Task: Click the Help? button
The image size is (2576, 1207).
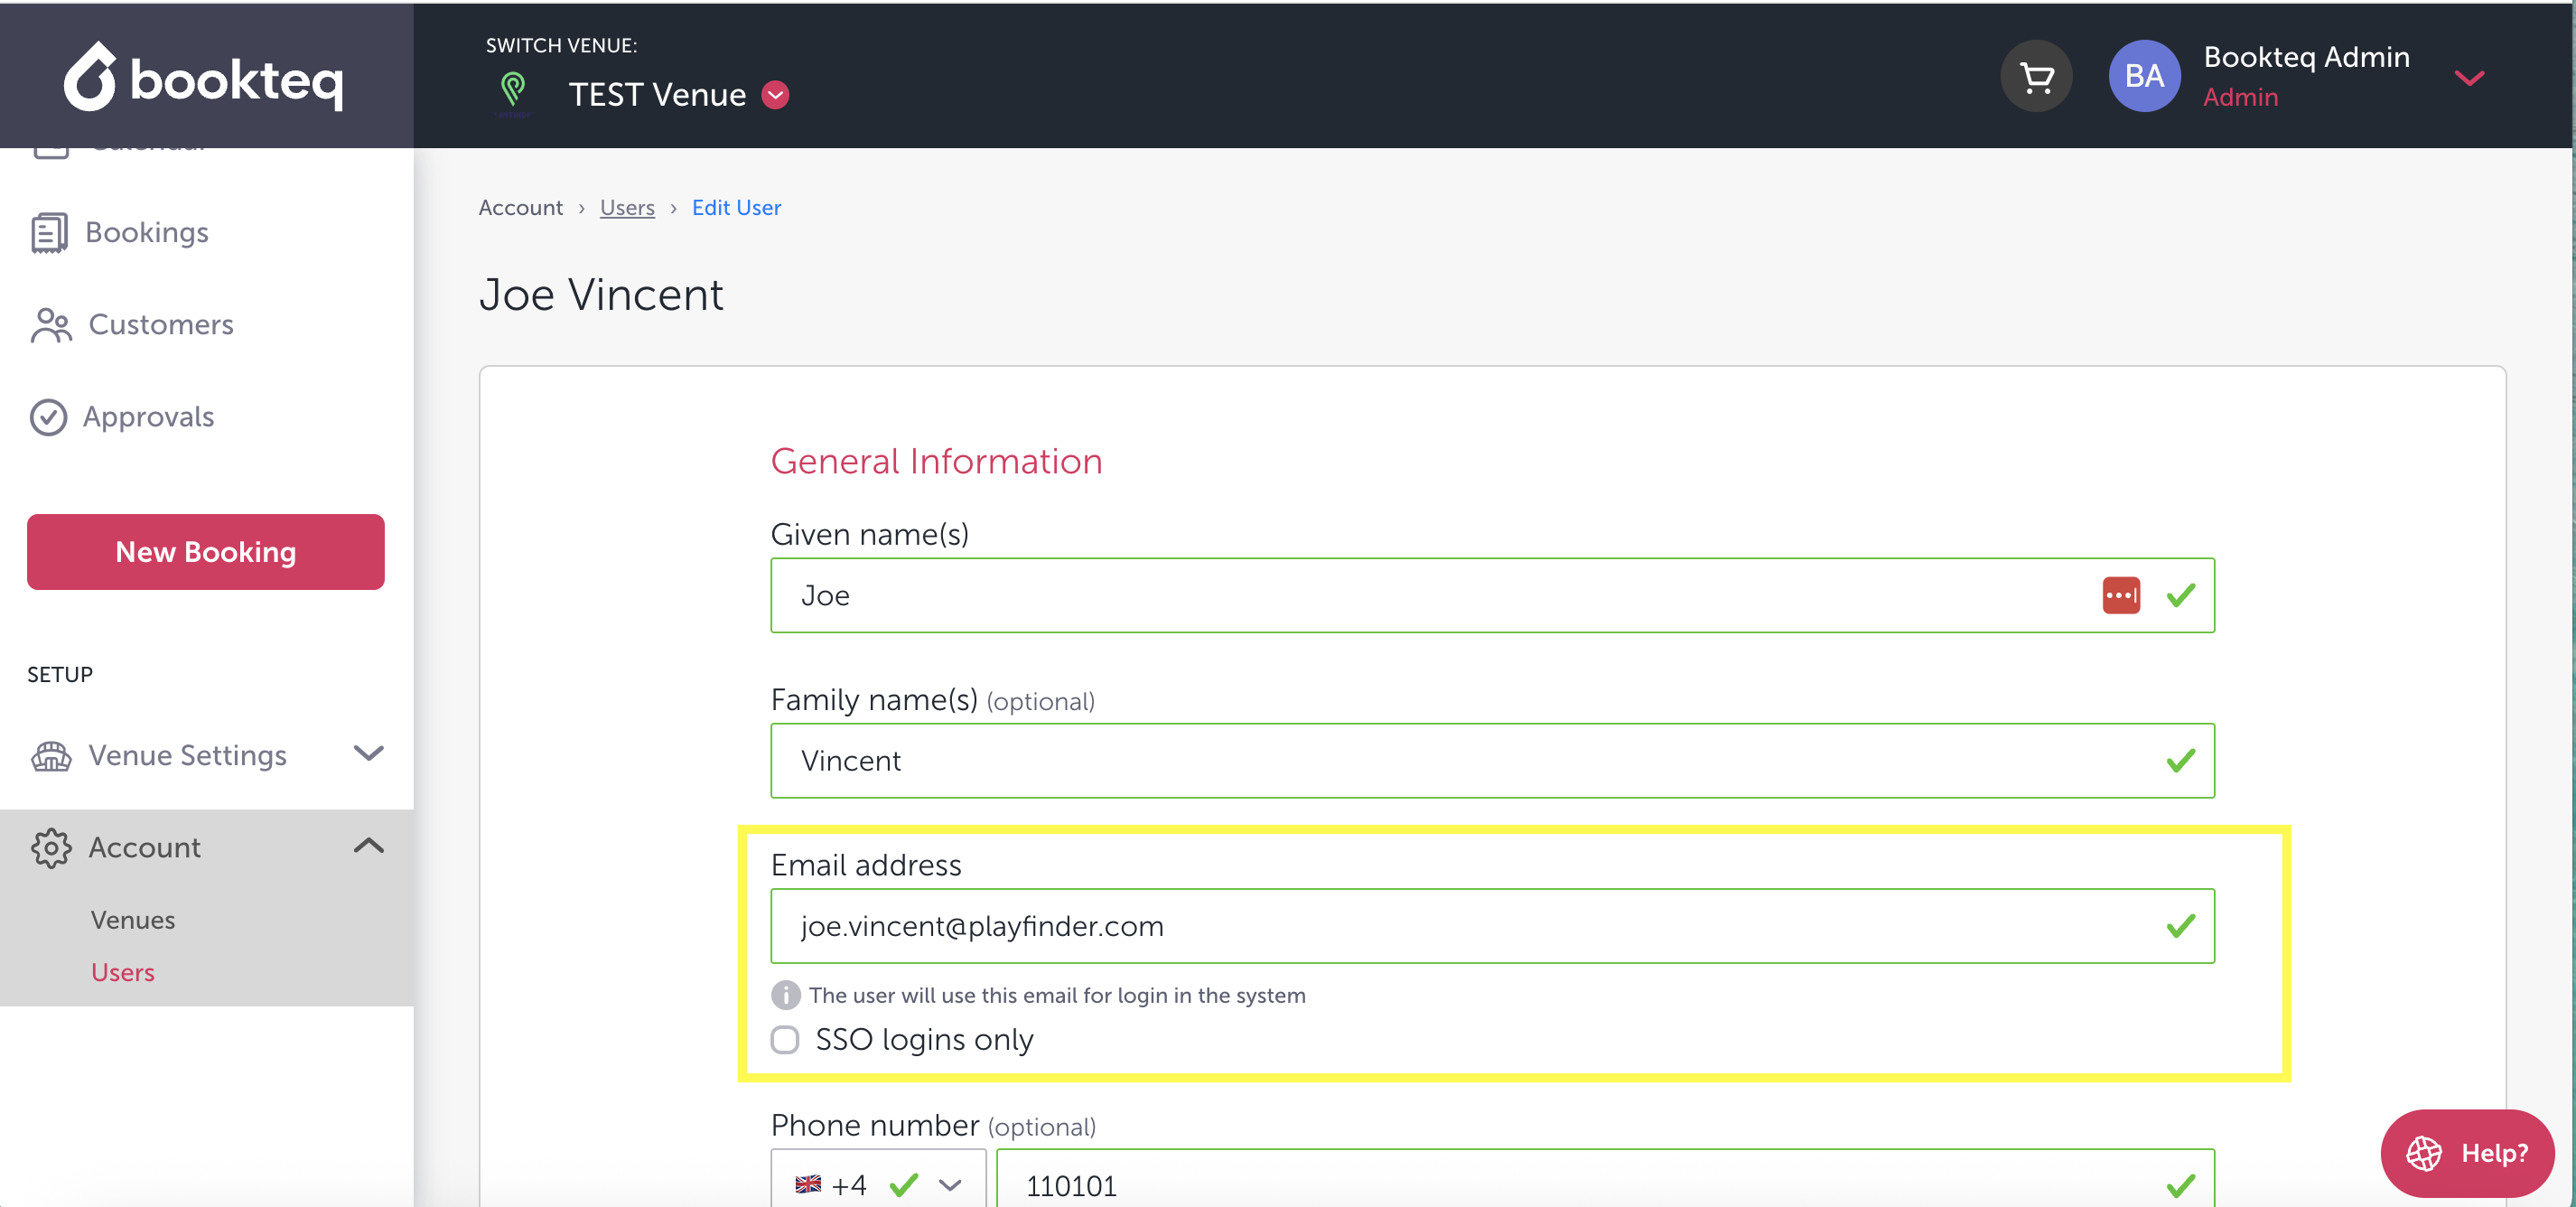Action: pyautogui.click(x=2466, y=1153)
